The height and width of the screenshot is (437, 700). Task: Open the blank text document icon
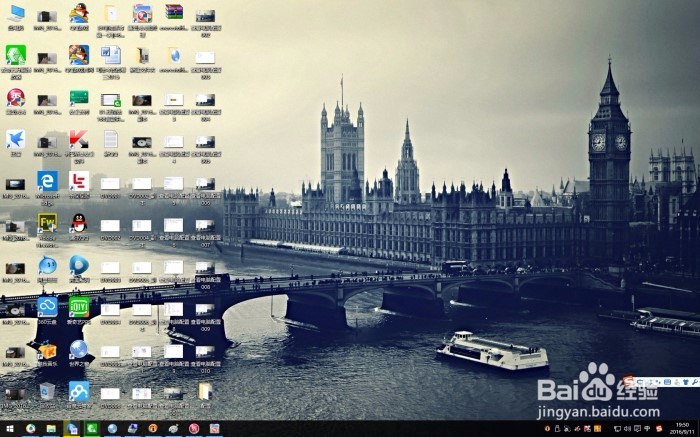pos(110,139)
